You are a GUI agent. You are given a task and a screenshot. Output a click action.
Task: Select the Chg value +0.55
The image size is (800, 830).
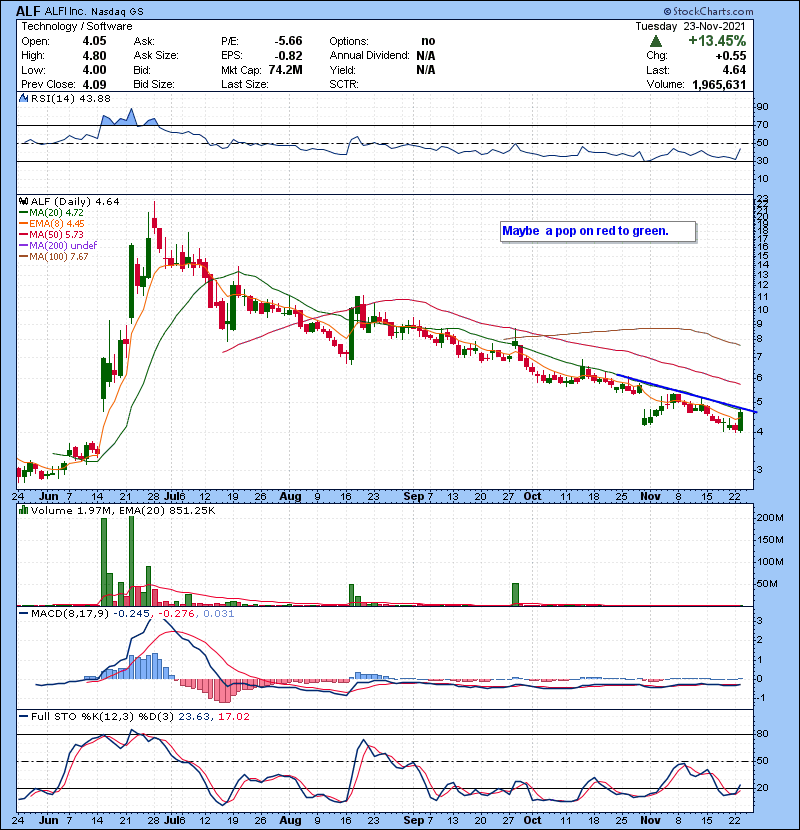(731, 56)
